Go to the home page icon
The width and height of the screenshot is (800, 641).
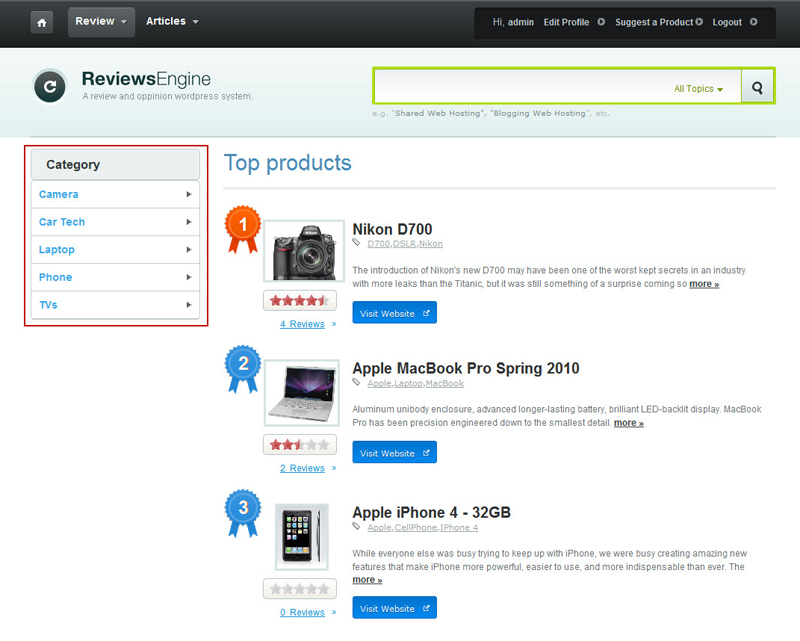(42, 22)
